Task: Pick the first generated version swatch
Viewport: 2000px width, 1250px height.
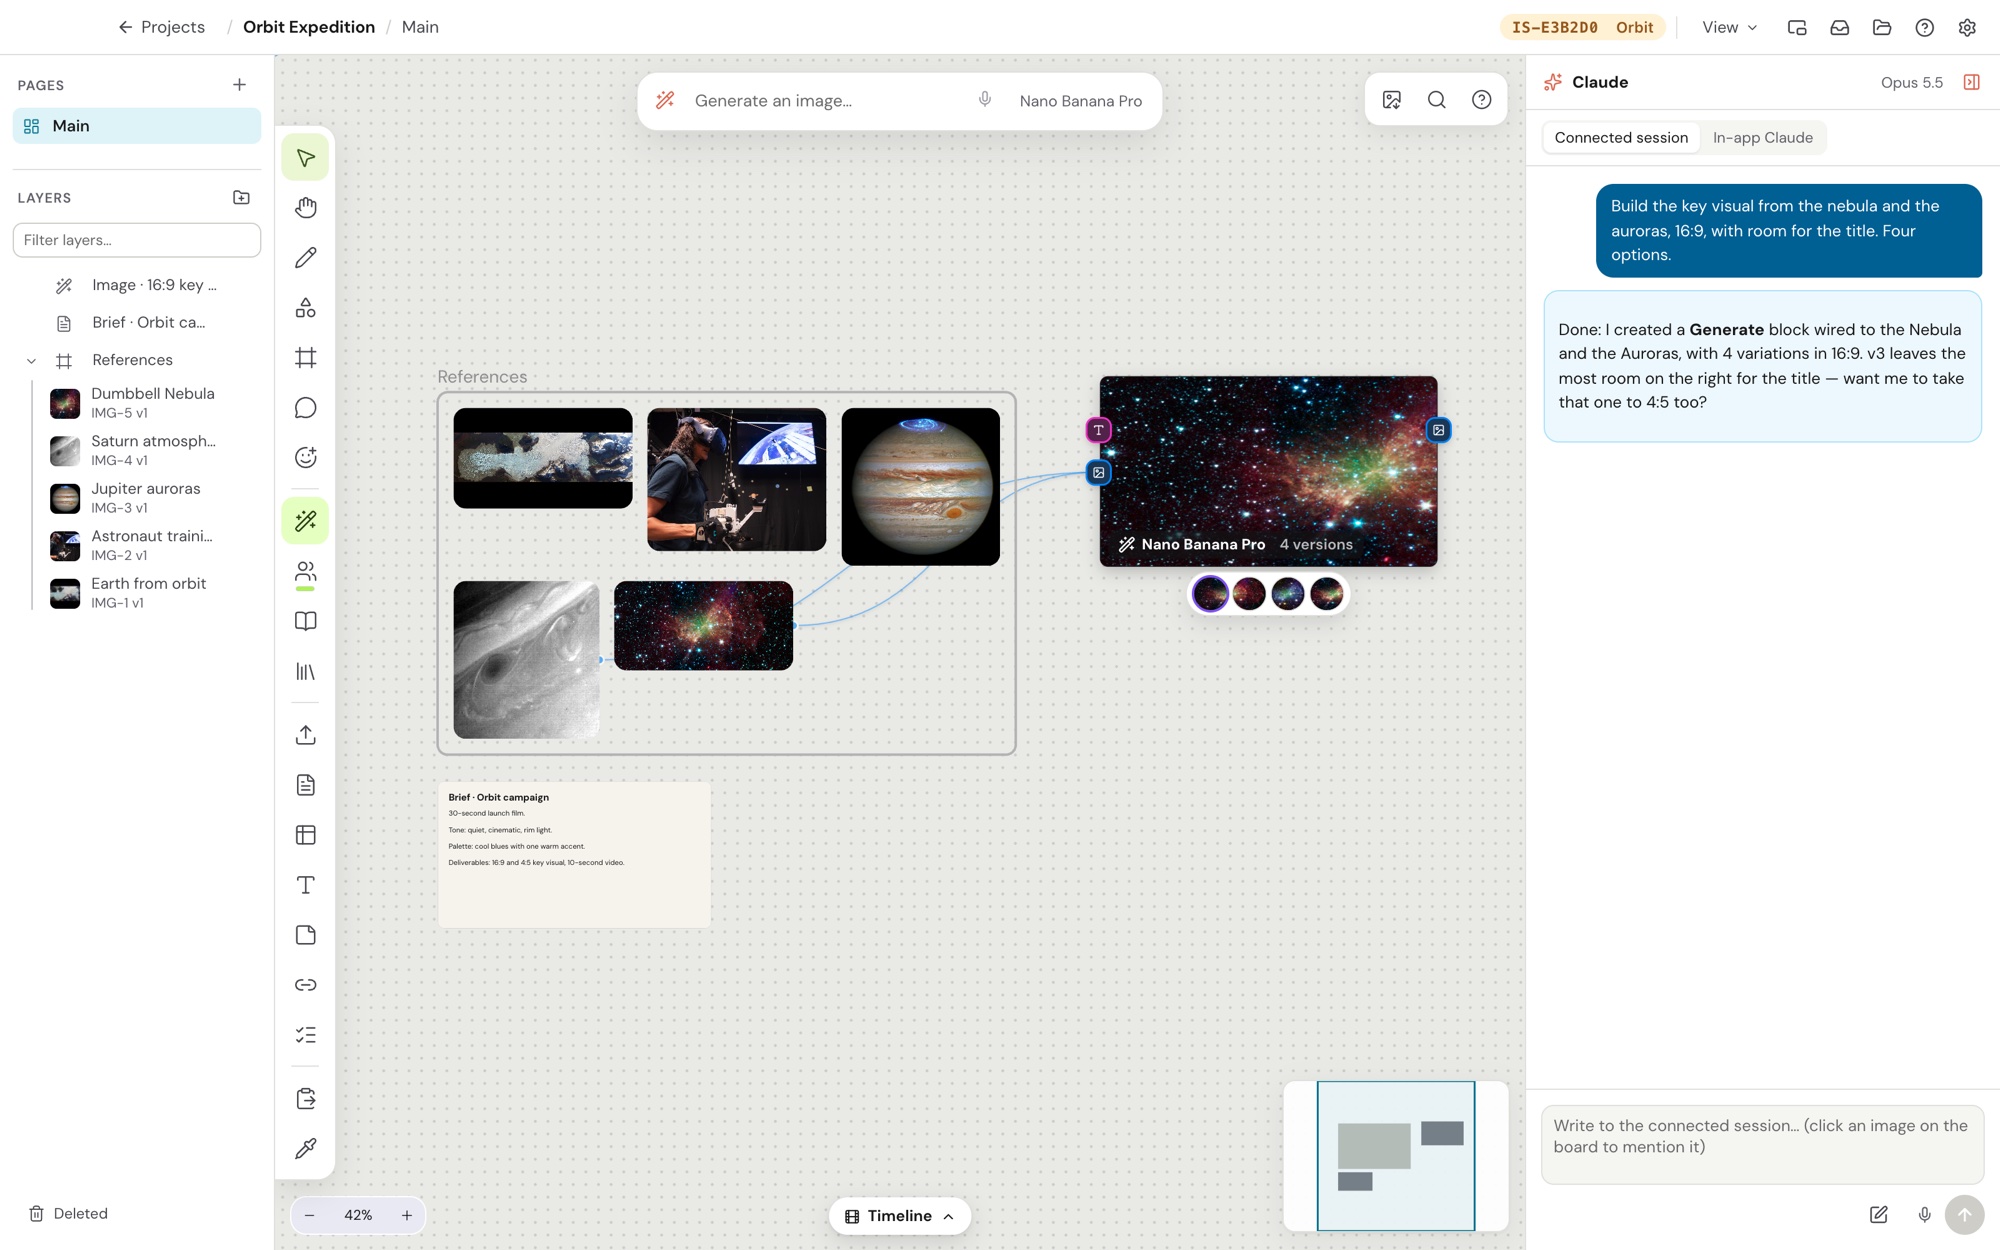Action: [1210, 594]
